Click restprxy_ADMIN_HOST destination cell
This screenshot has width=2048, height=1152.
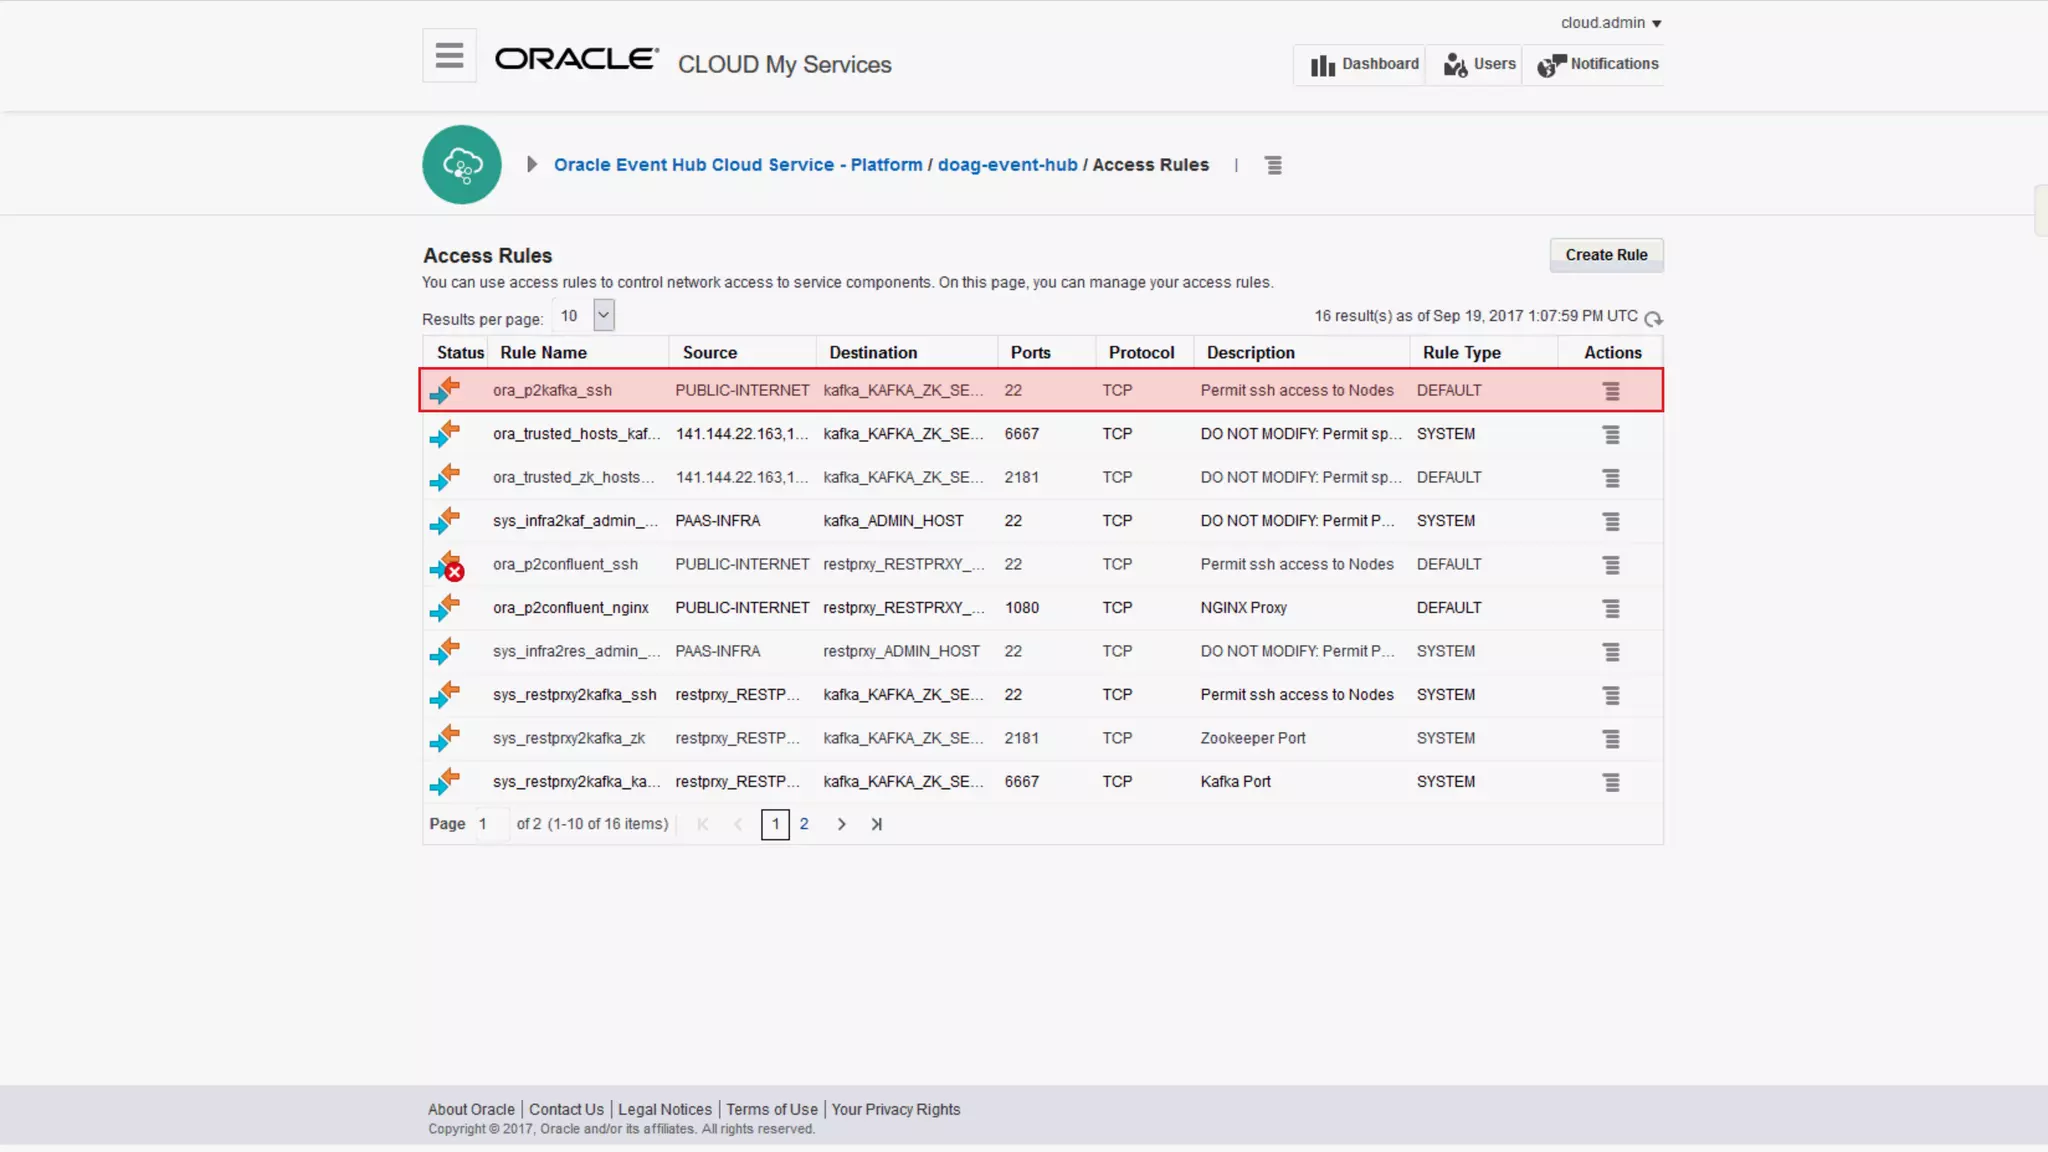click(x=901, y=651)
